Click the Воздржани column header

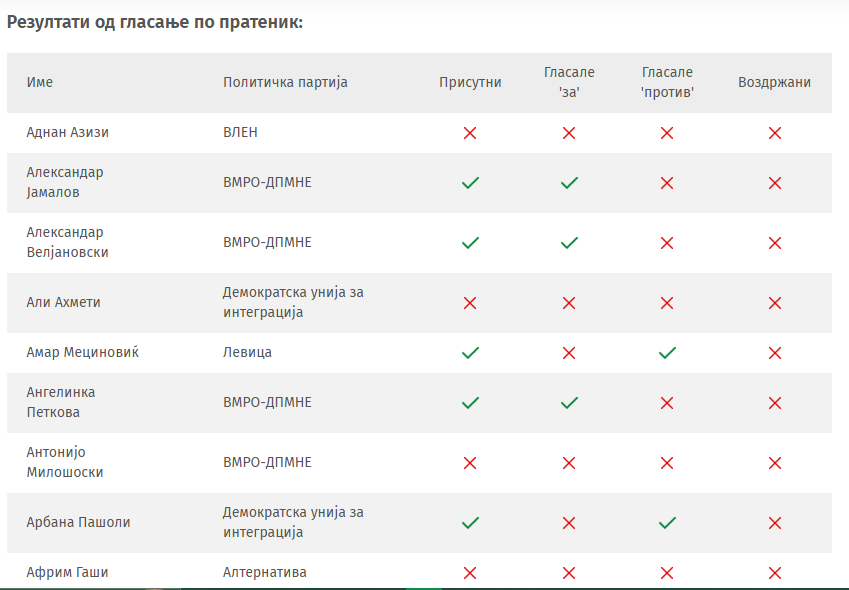774,82
